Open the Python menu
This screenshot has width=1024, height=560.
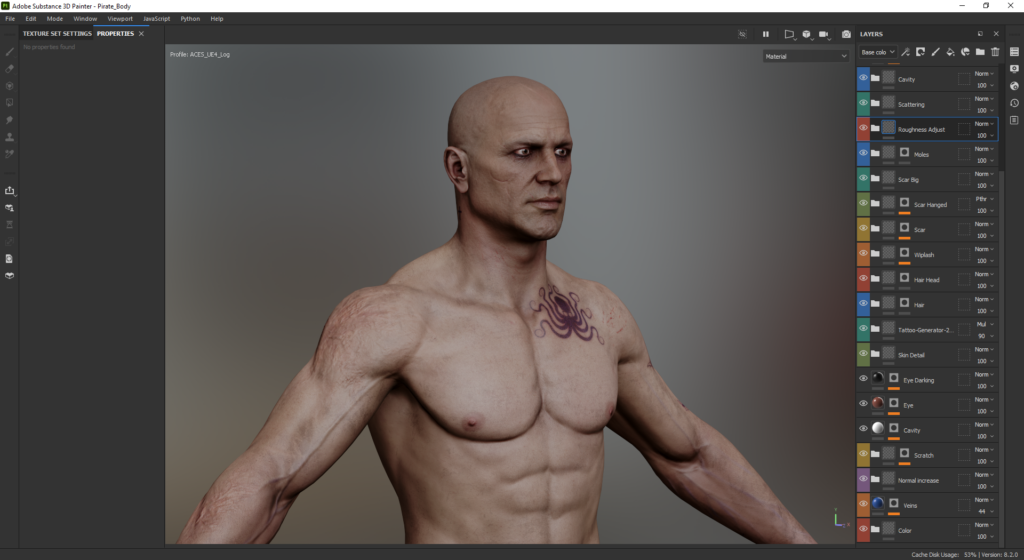click(x=190, y=19)
